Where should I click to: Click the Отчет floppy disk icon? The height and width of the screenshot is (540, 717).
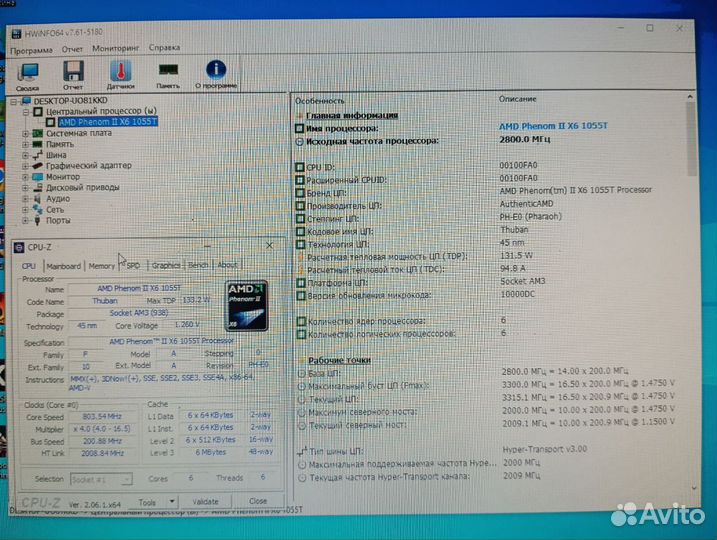(73, 71)
